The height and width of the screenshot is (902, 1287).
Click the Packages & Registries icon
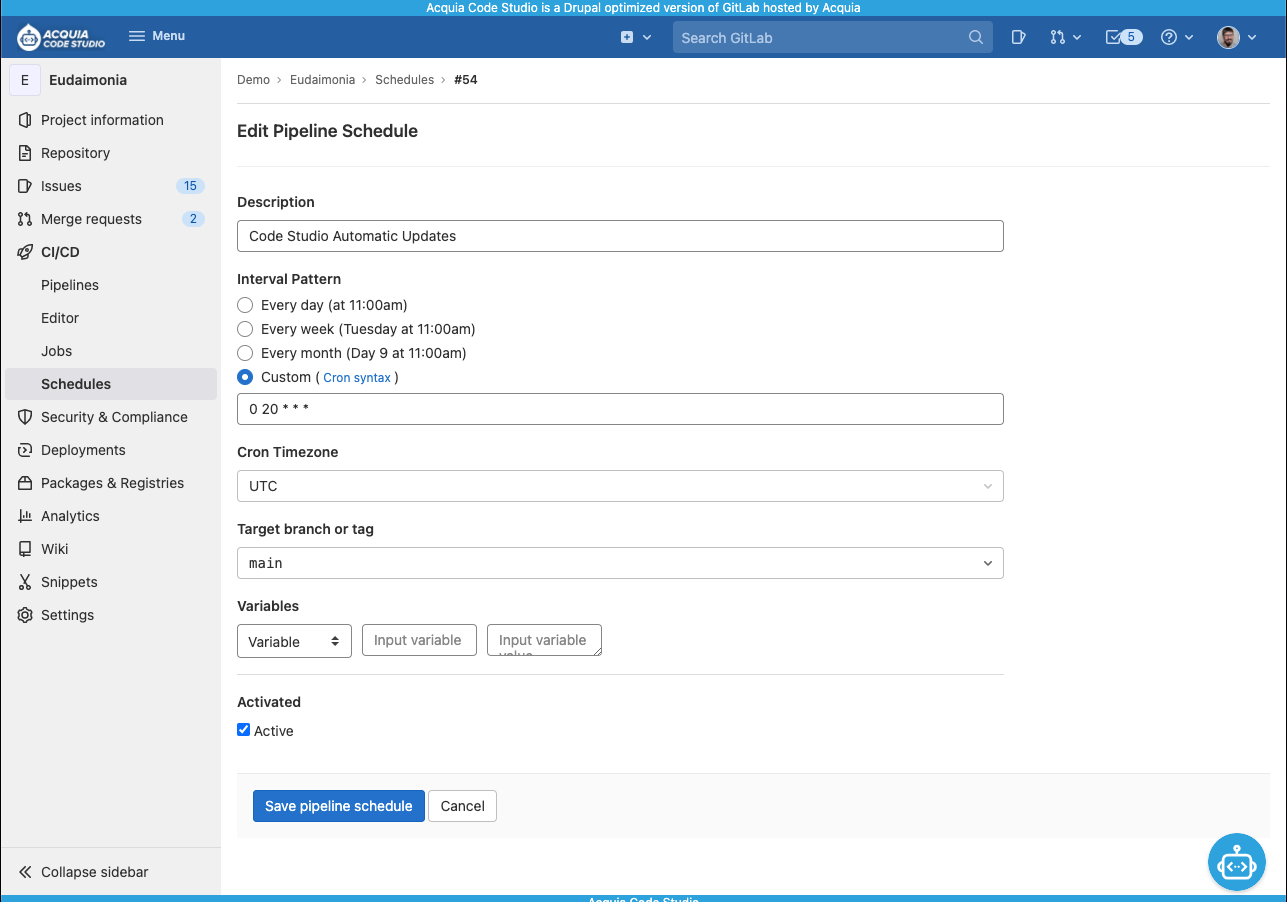25,483
